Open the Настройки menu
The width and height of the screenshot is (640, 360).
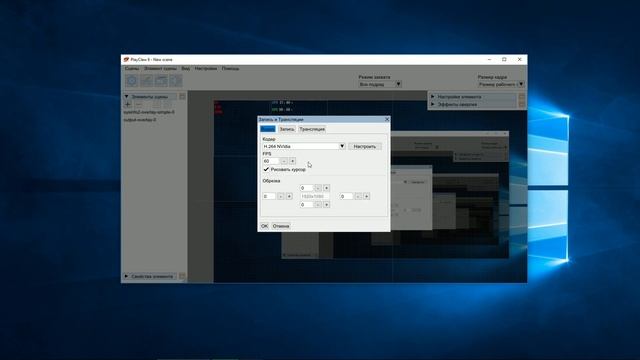206,69
